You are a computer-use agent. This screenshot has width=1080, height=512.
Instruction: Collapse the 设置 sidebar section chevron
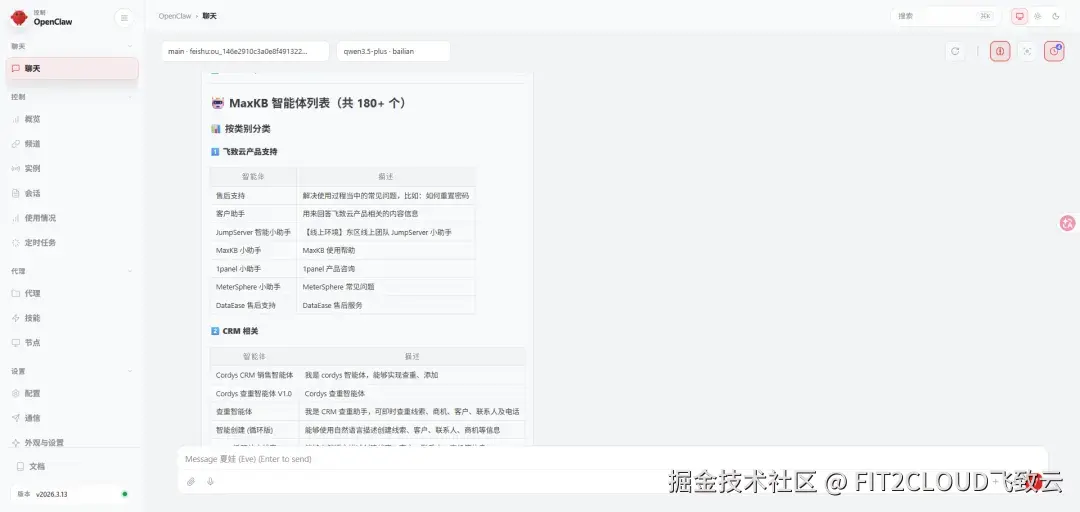pos(130,371)
